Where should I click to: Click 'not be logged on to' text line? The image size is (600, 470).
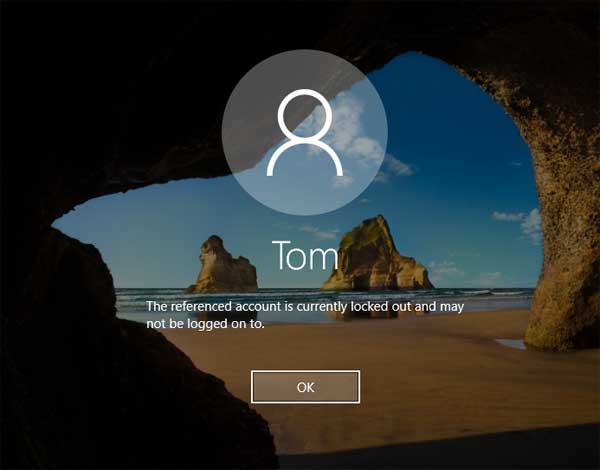coord(205,322)
